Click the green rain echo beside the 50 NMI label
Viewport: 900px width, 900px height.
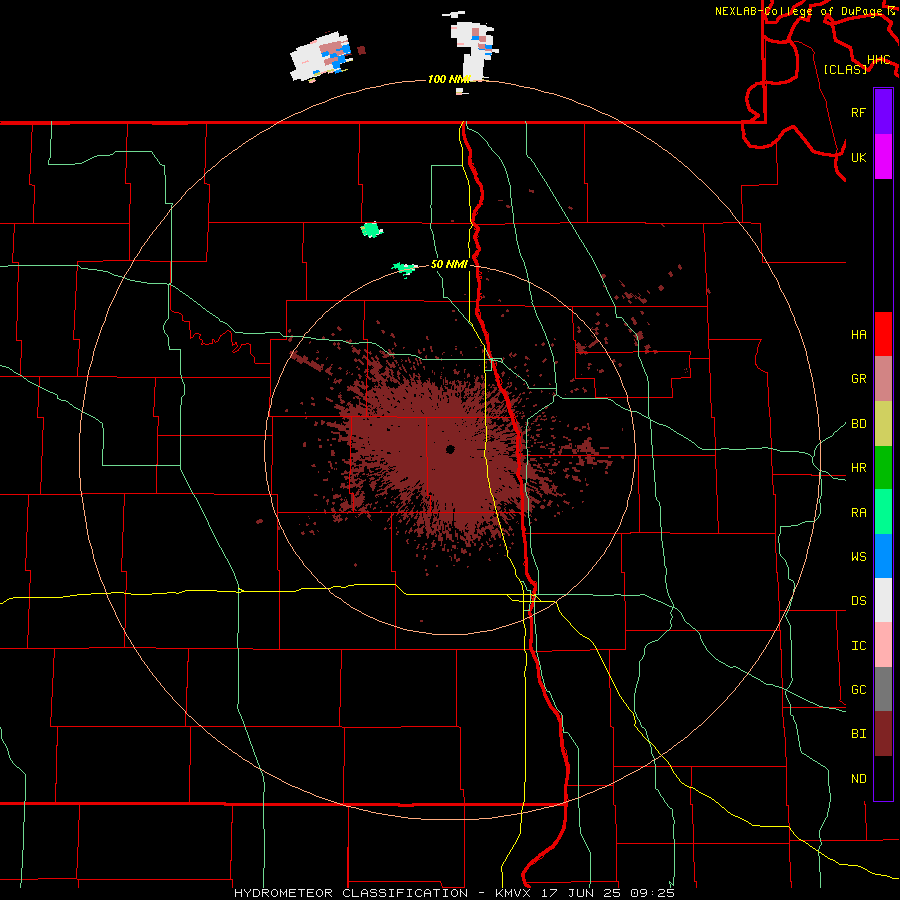(x=405, y=268)
